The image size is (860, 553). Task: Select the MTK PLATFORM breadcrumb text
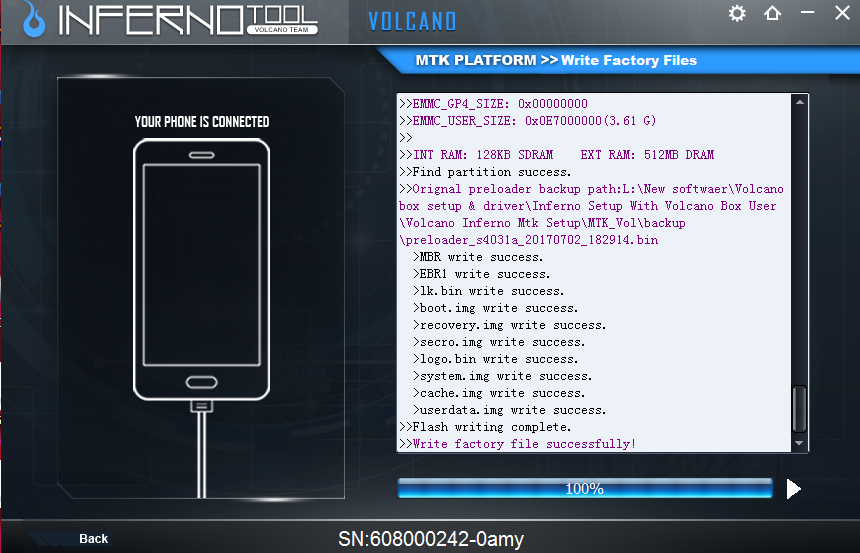(476, 60)
